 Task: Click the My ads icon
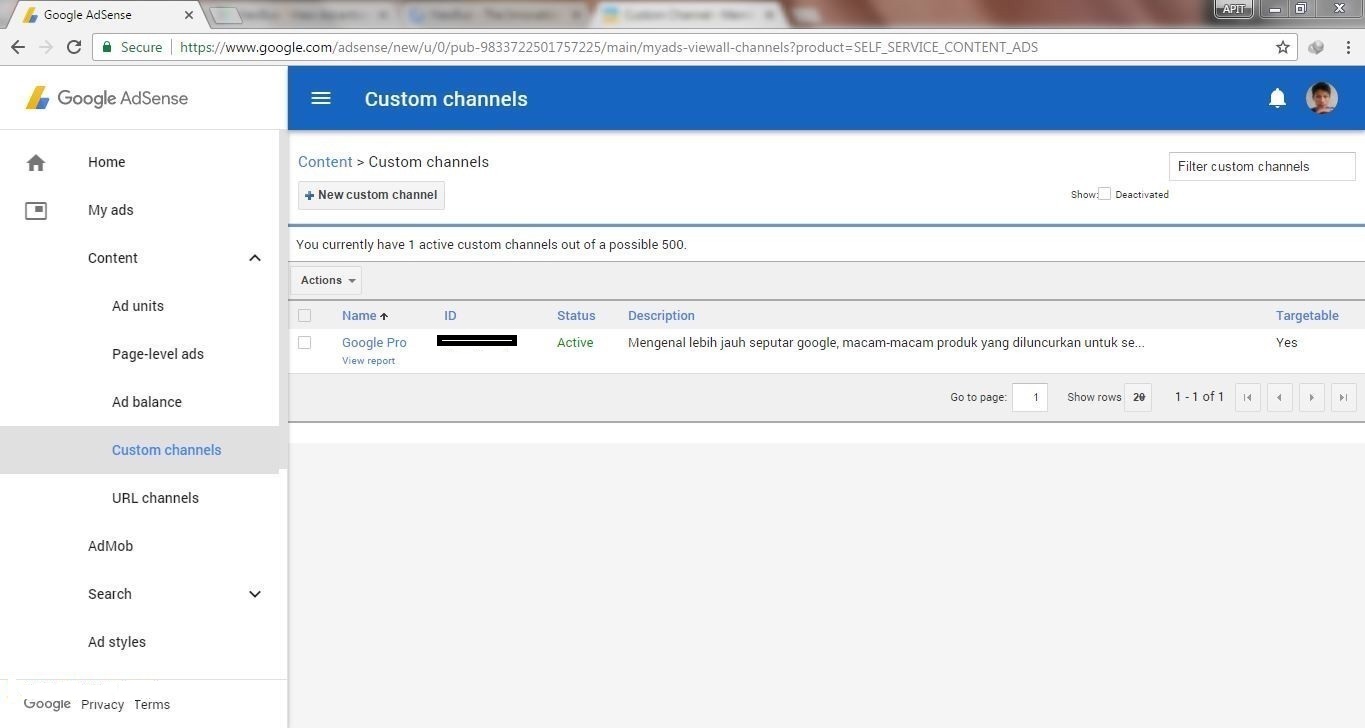point(36,210)
